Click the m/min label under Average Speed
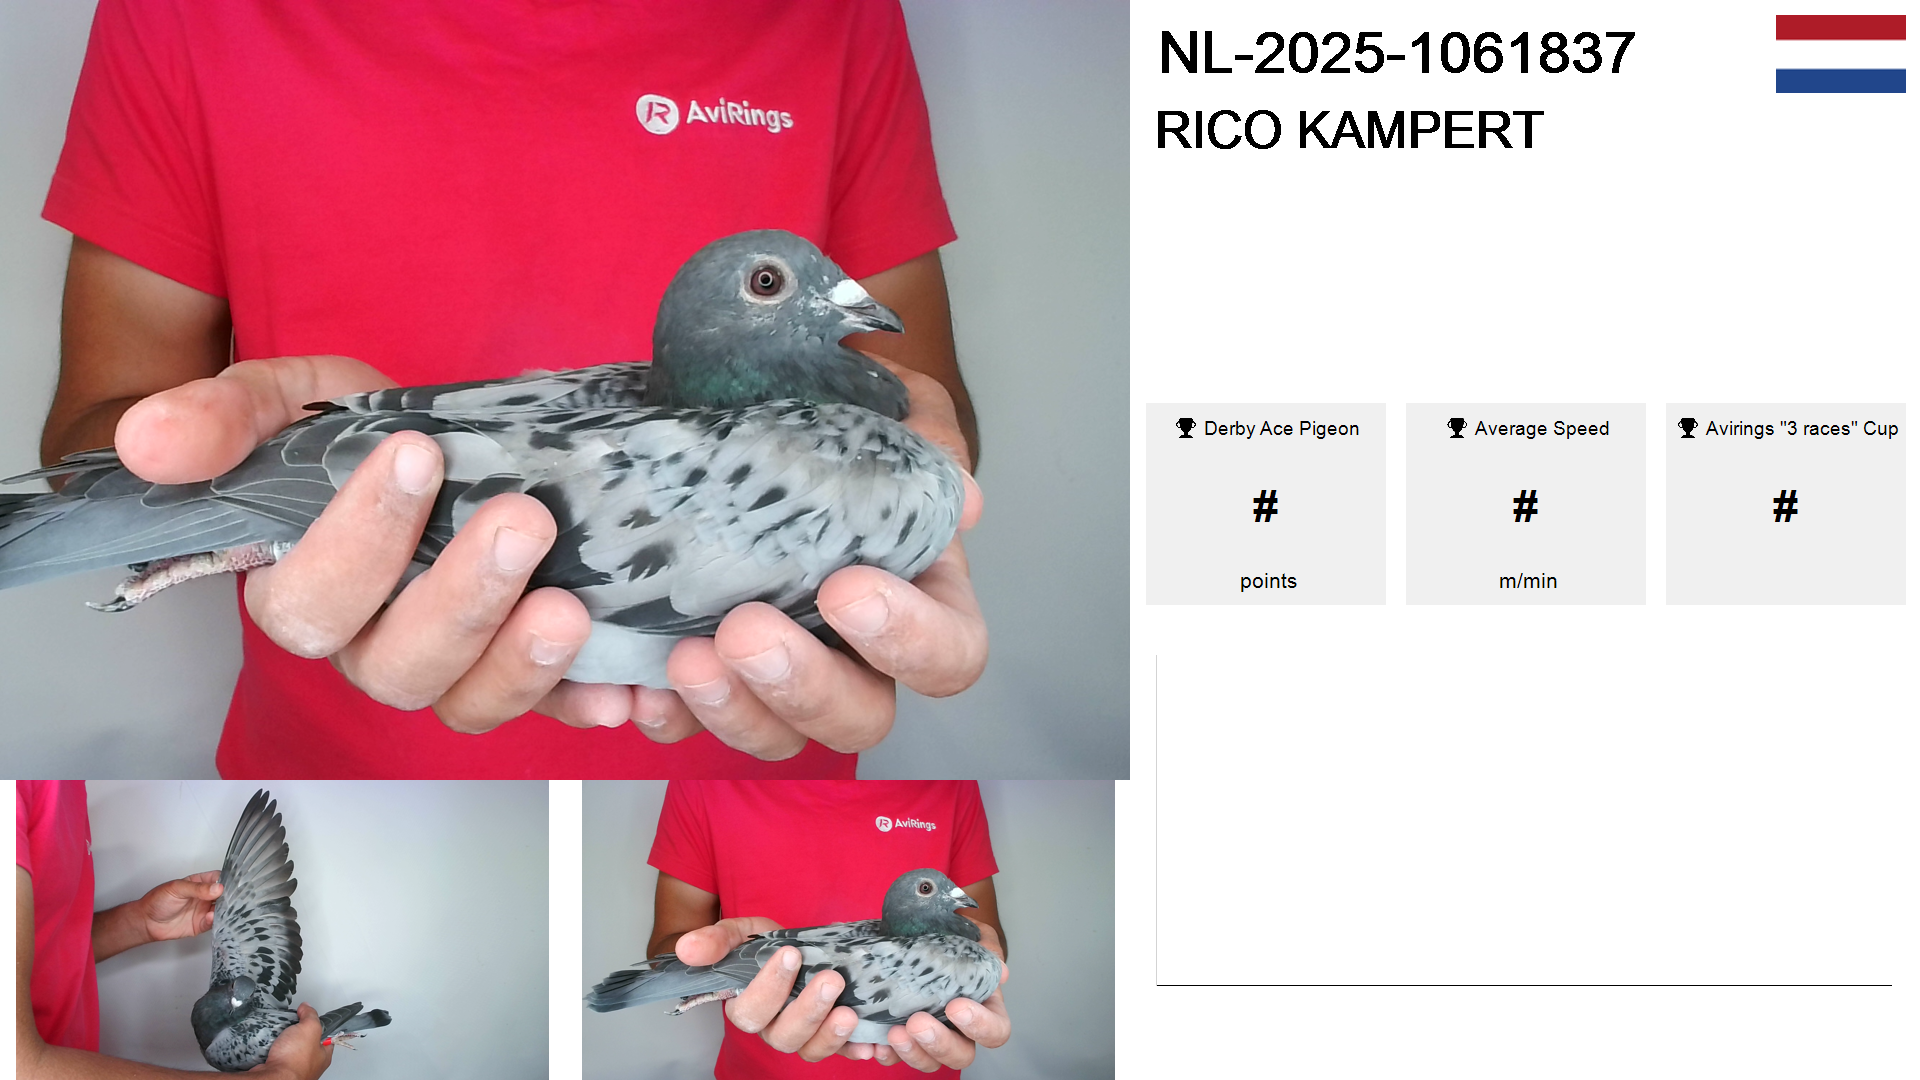Viewport: 1920px width, 1080px height. coord(1528,581)
